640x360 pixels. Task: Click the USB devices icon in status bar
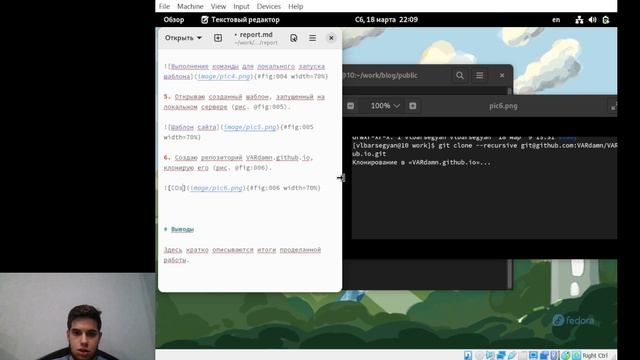click(512, 355)
